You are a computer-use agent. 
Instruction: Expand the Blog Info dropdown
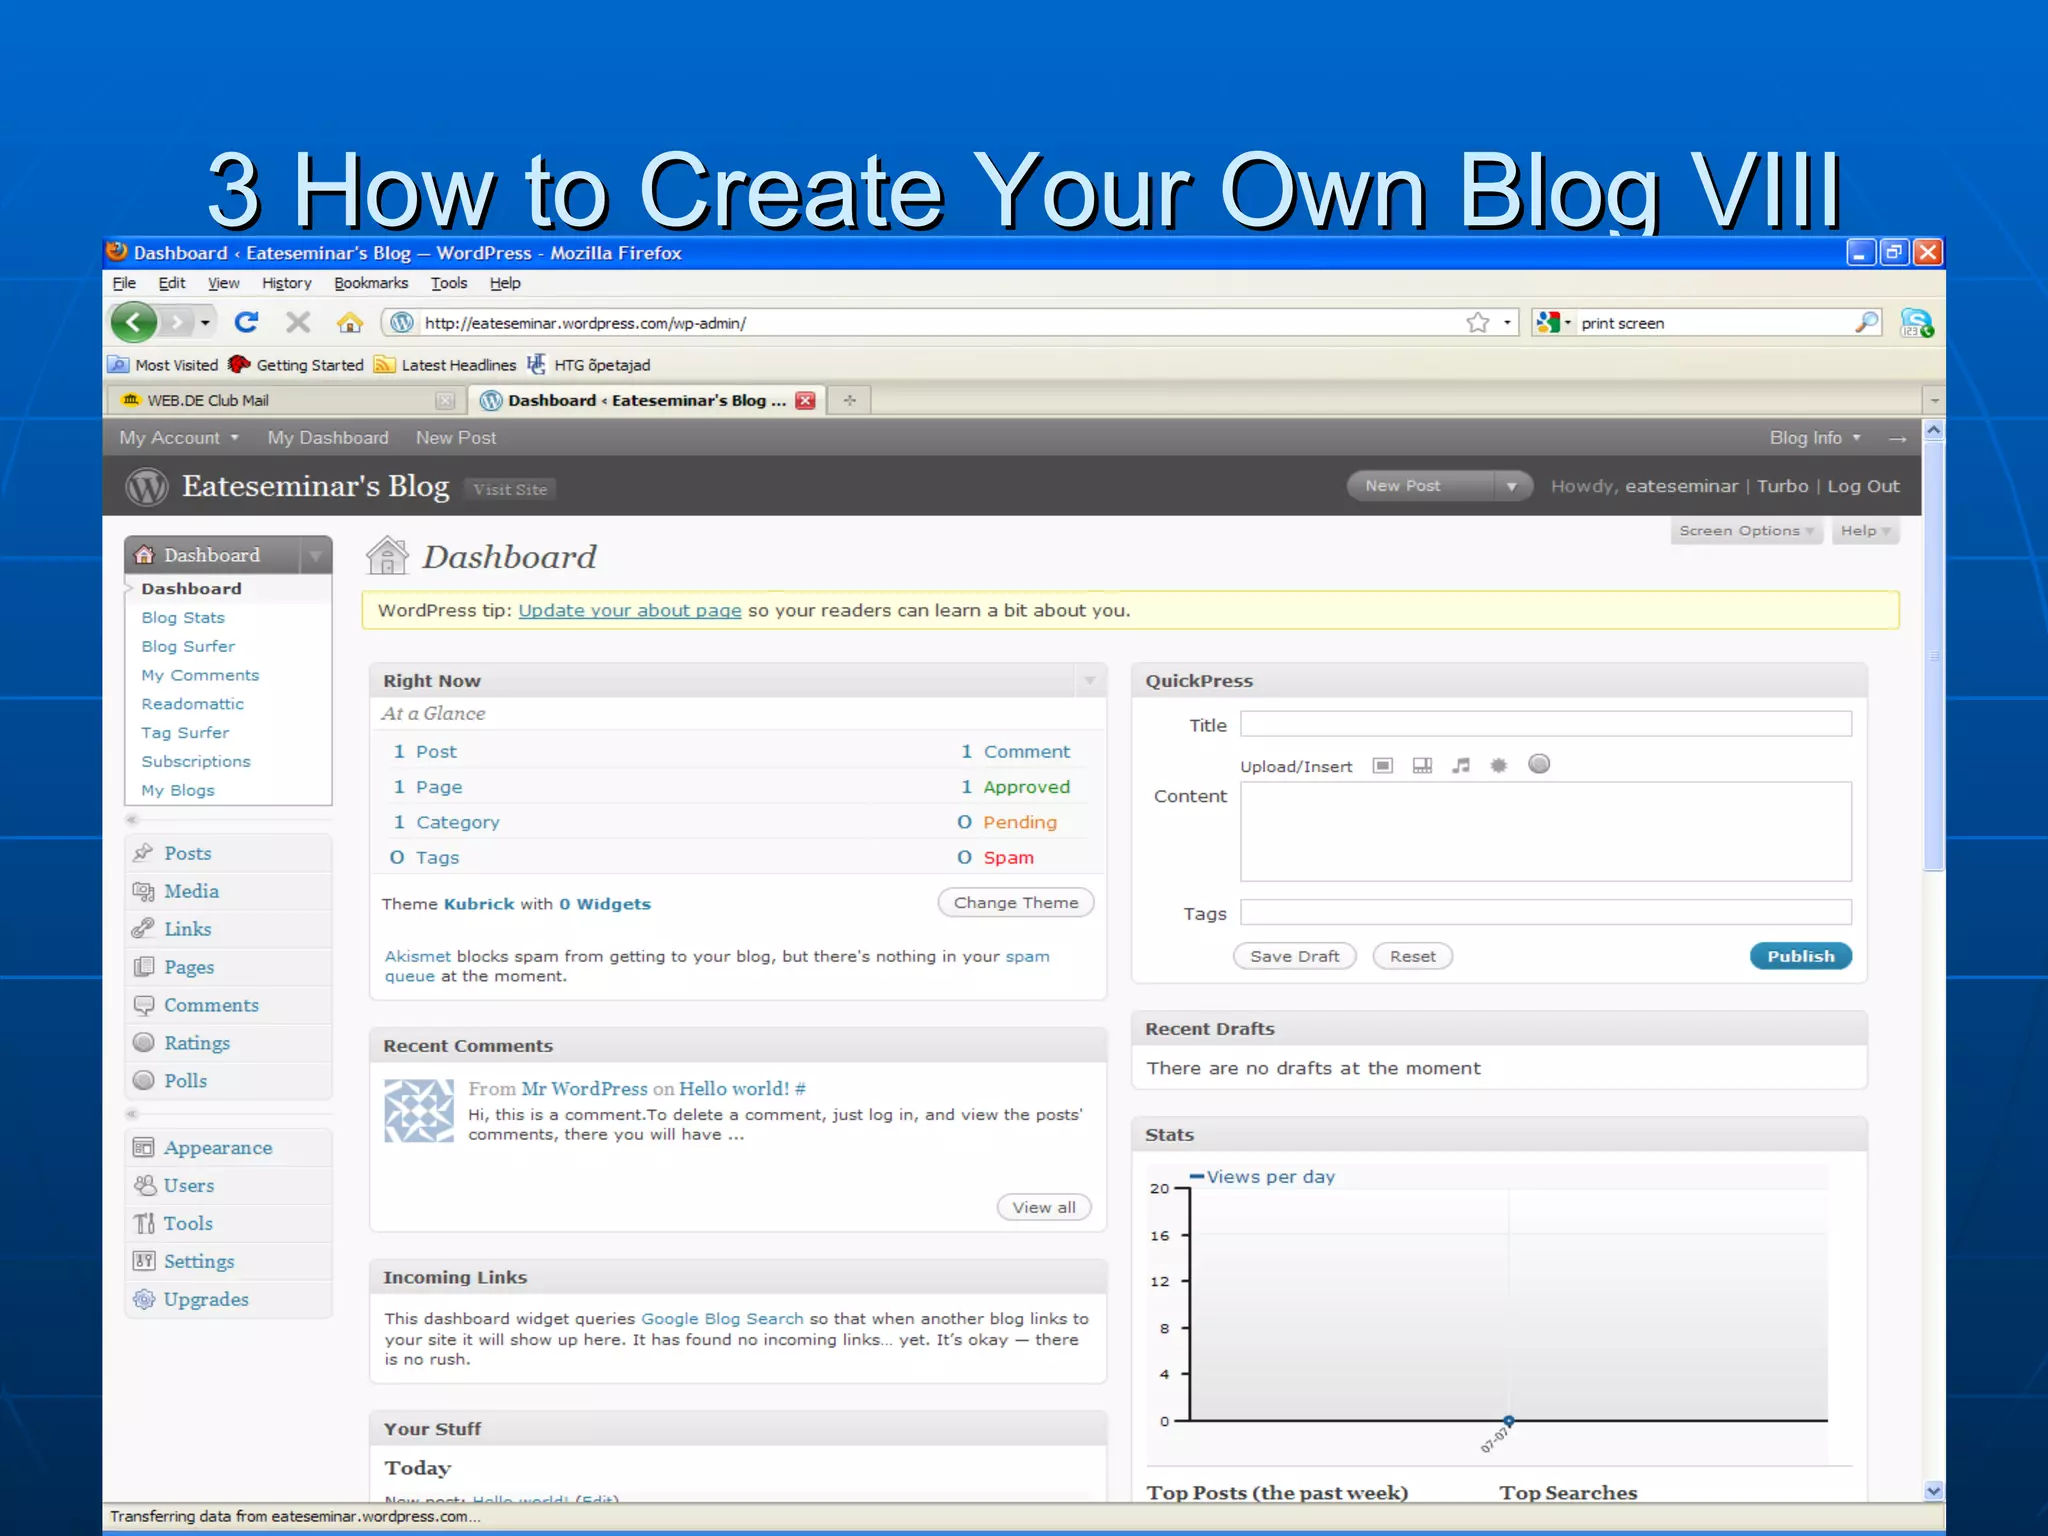[x=1815, y=438]
